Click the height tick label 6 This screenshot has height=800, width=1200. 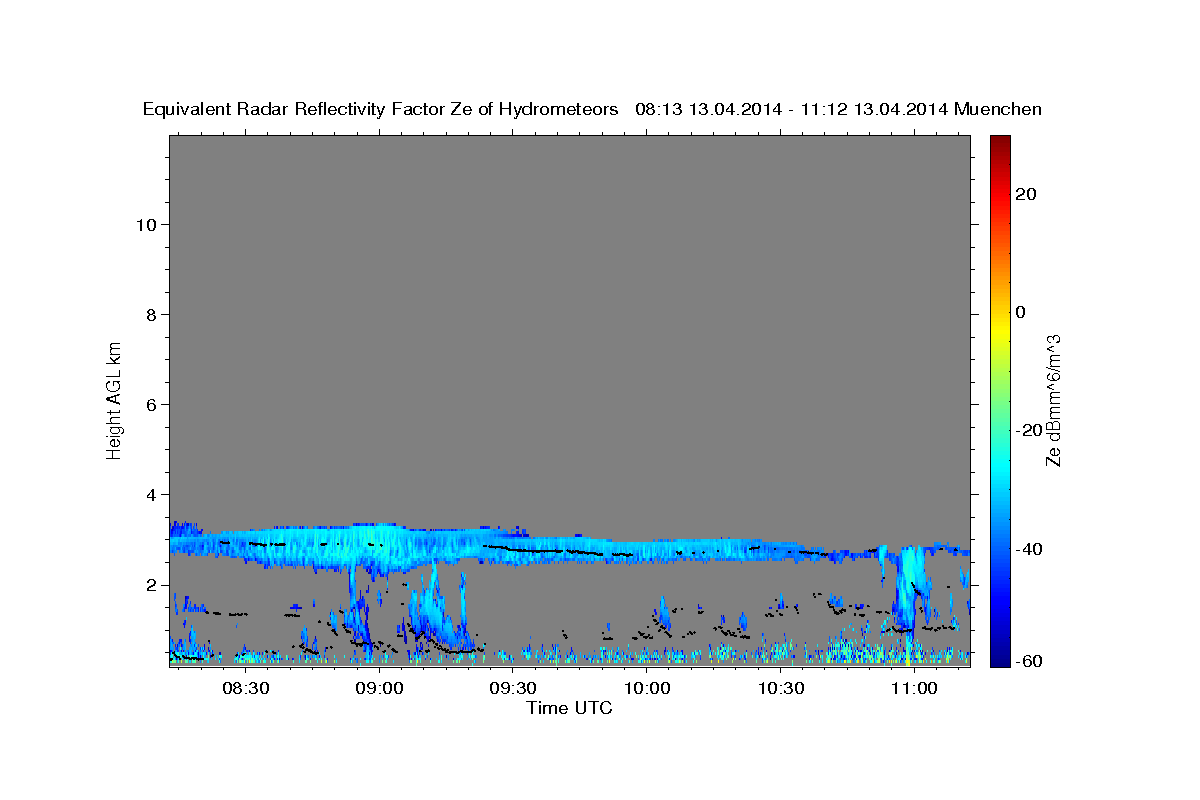[x=150, y=404]
